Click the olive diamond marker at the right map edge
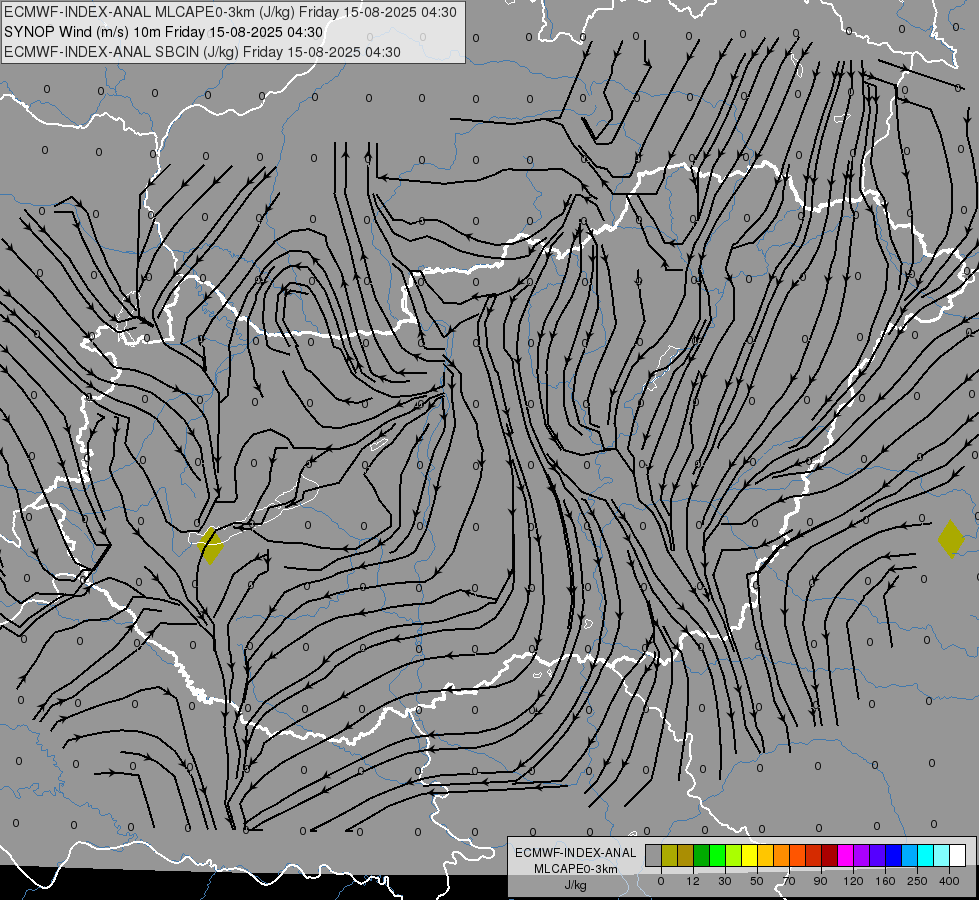The width and height of the screenshot is (979, 900). [x=951, y=539]
